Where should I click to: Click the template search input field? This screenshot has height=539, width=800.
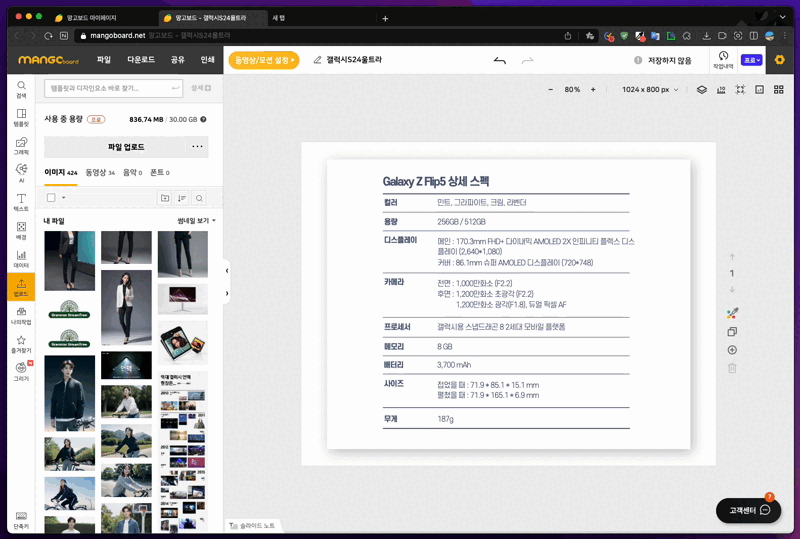[113, 88]
